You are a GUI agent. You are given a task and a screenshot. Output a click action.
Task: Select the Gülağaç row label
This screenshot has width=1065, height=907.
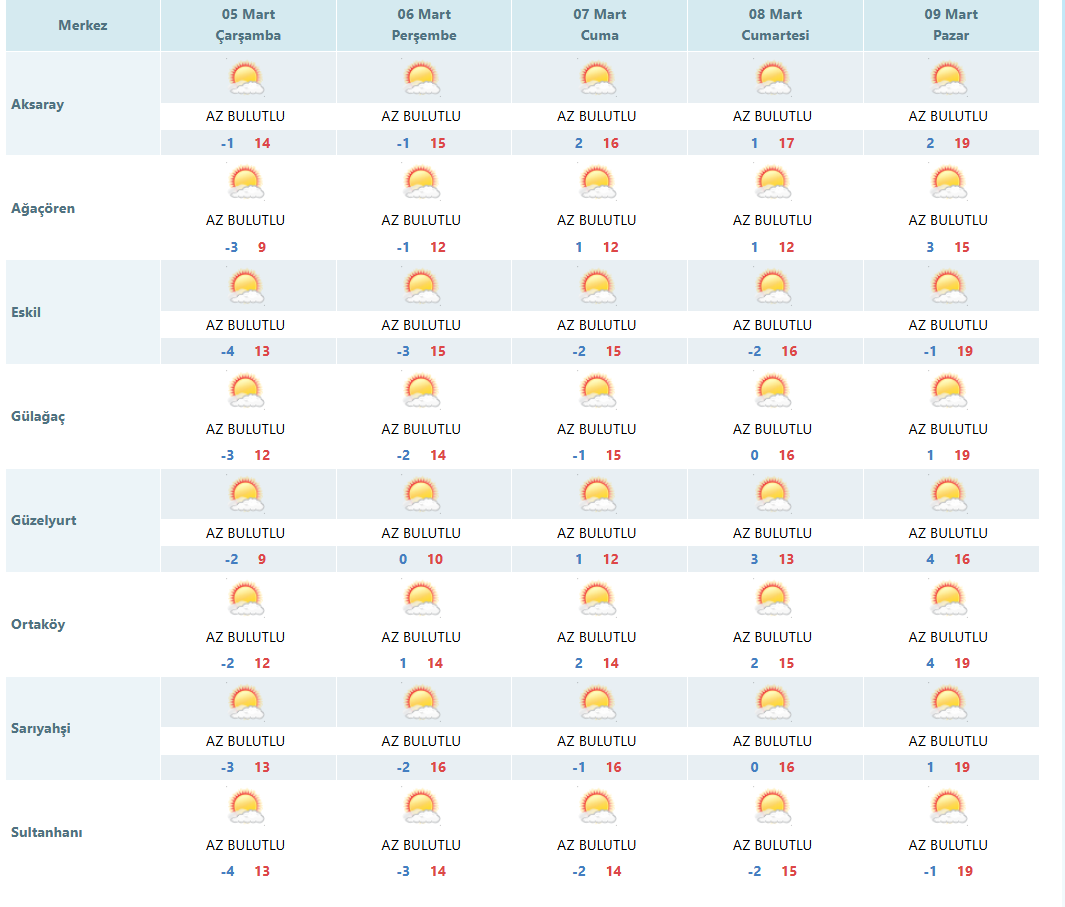[x=38, y=416]
